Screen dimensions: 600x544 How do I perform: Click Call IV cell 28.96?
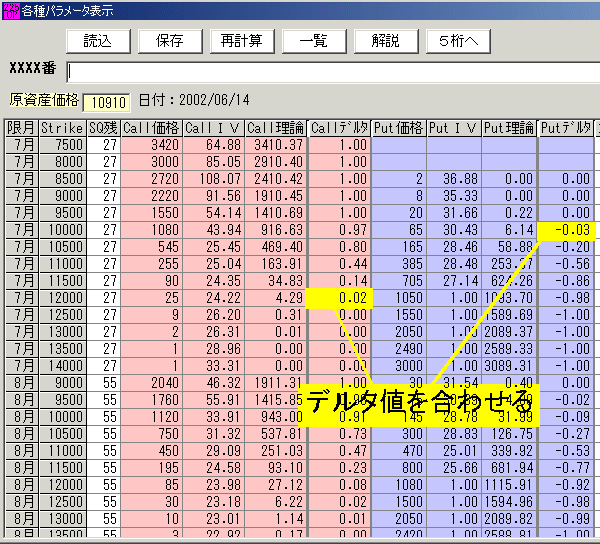coord(214,349)
